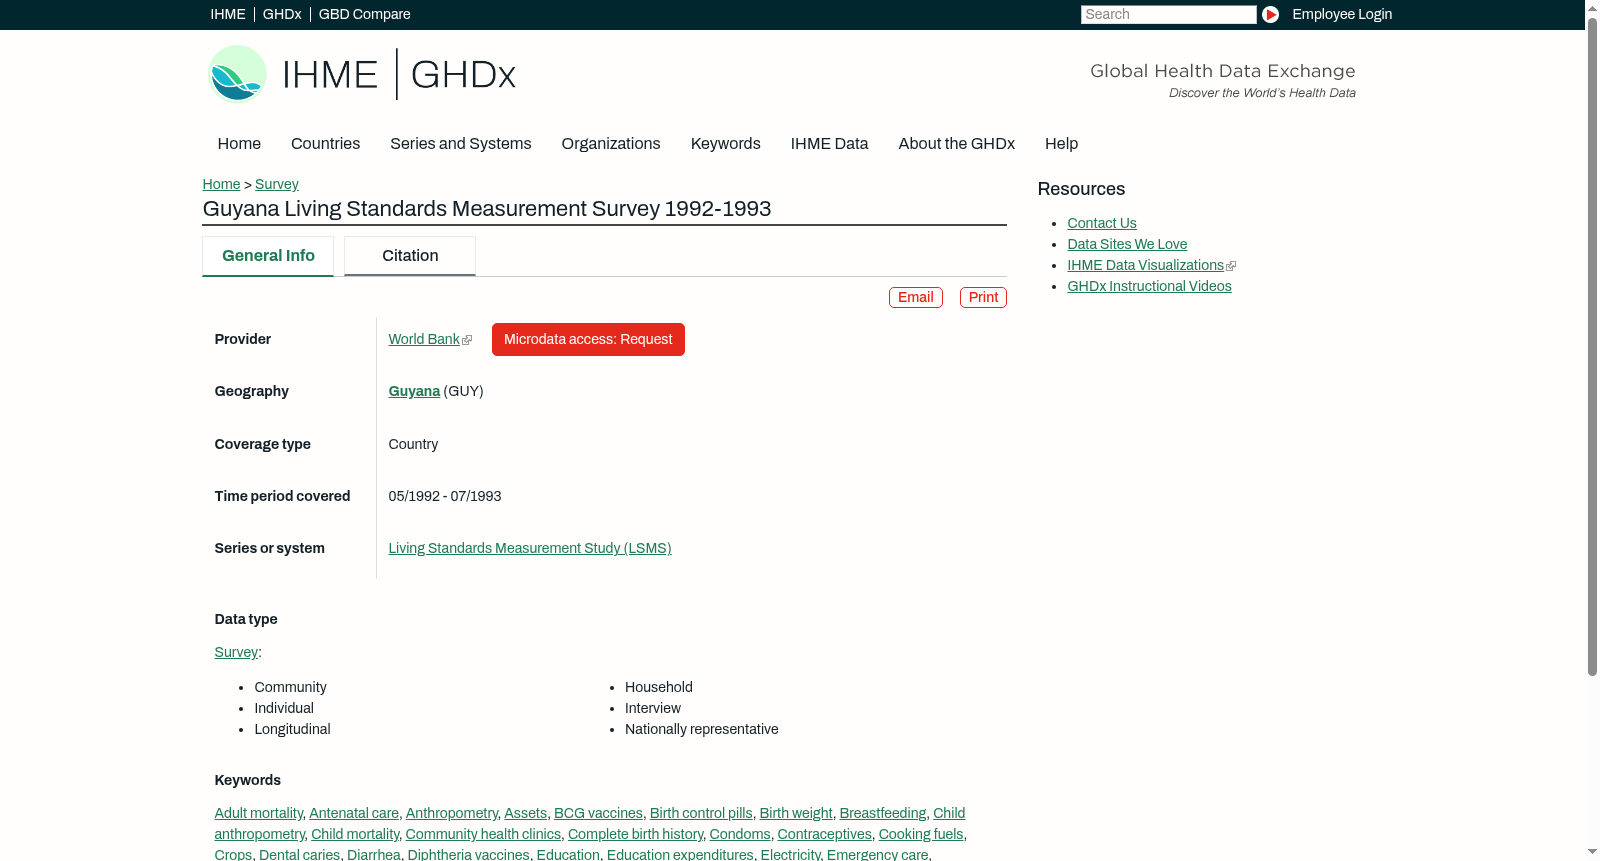Click the Community health clinics keyword

tap(483, 834)
